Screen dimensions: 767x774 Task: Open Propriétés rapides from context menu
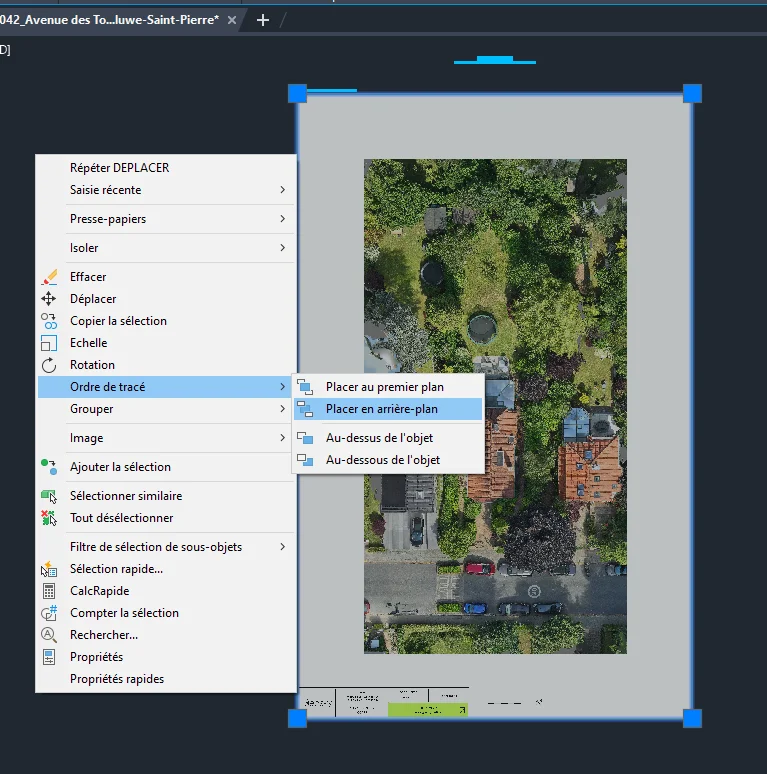coord(117,679)
